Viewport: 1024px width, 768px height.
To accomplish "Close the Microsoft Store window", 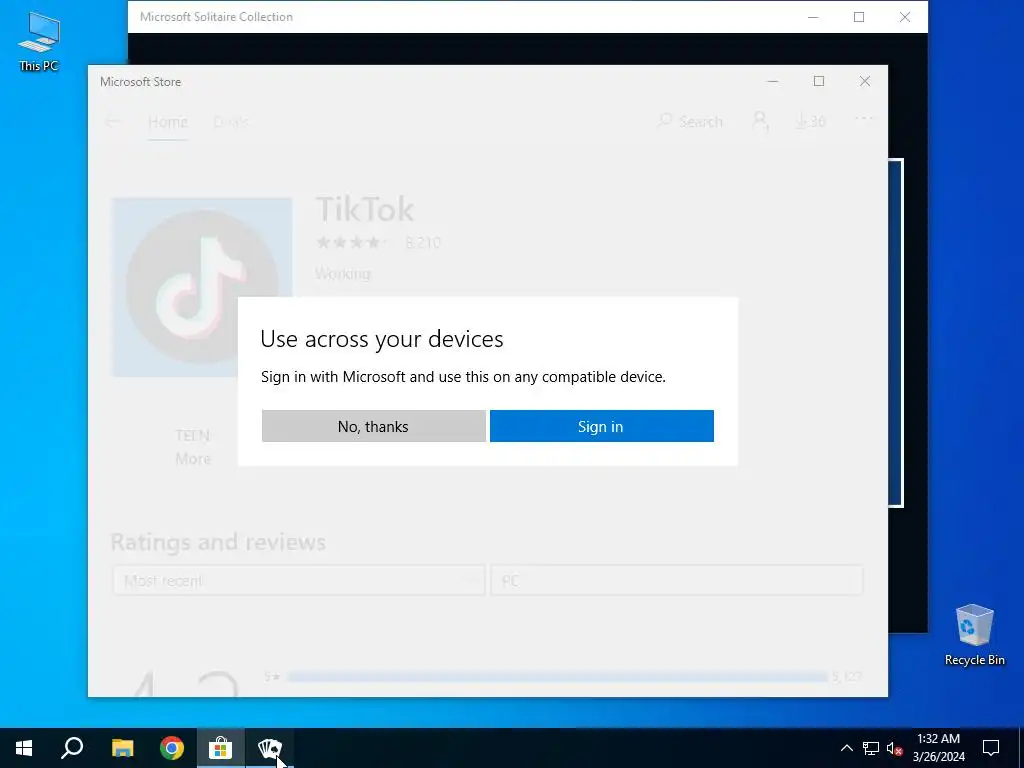I will pyautogui.click(x=865, y=82).
